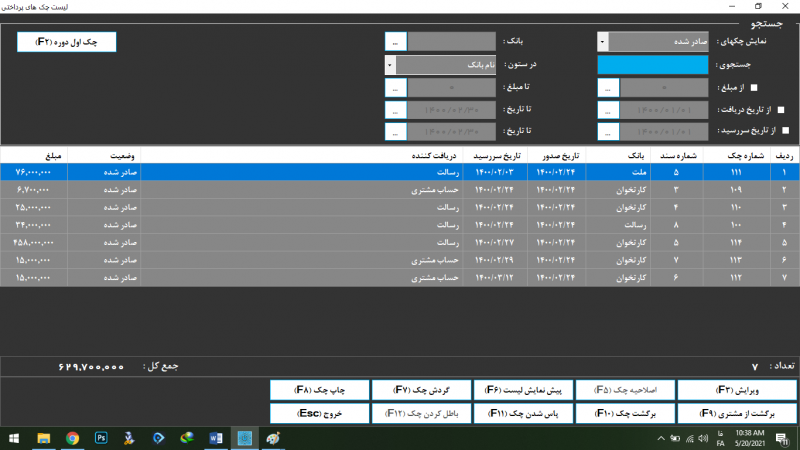The image size is (800, 450).
Task: Sort by the تاریخ صدور column header
Action: tap(557, 156)
